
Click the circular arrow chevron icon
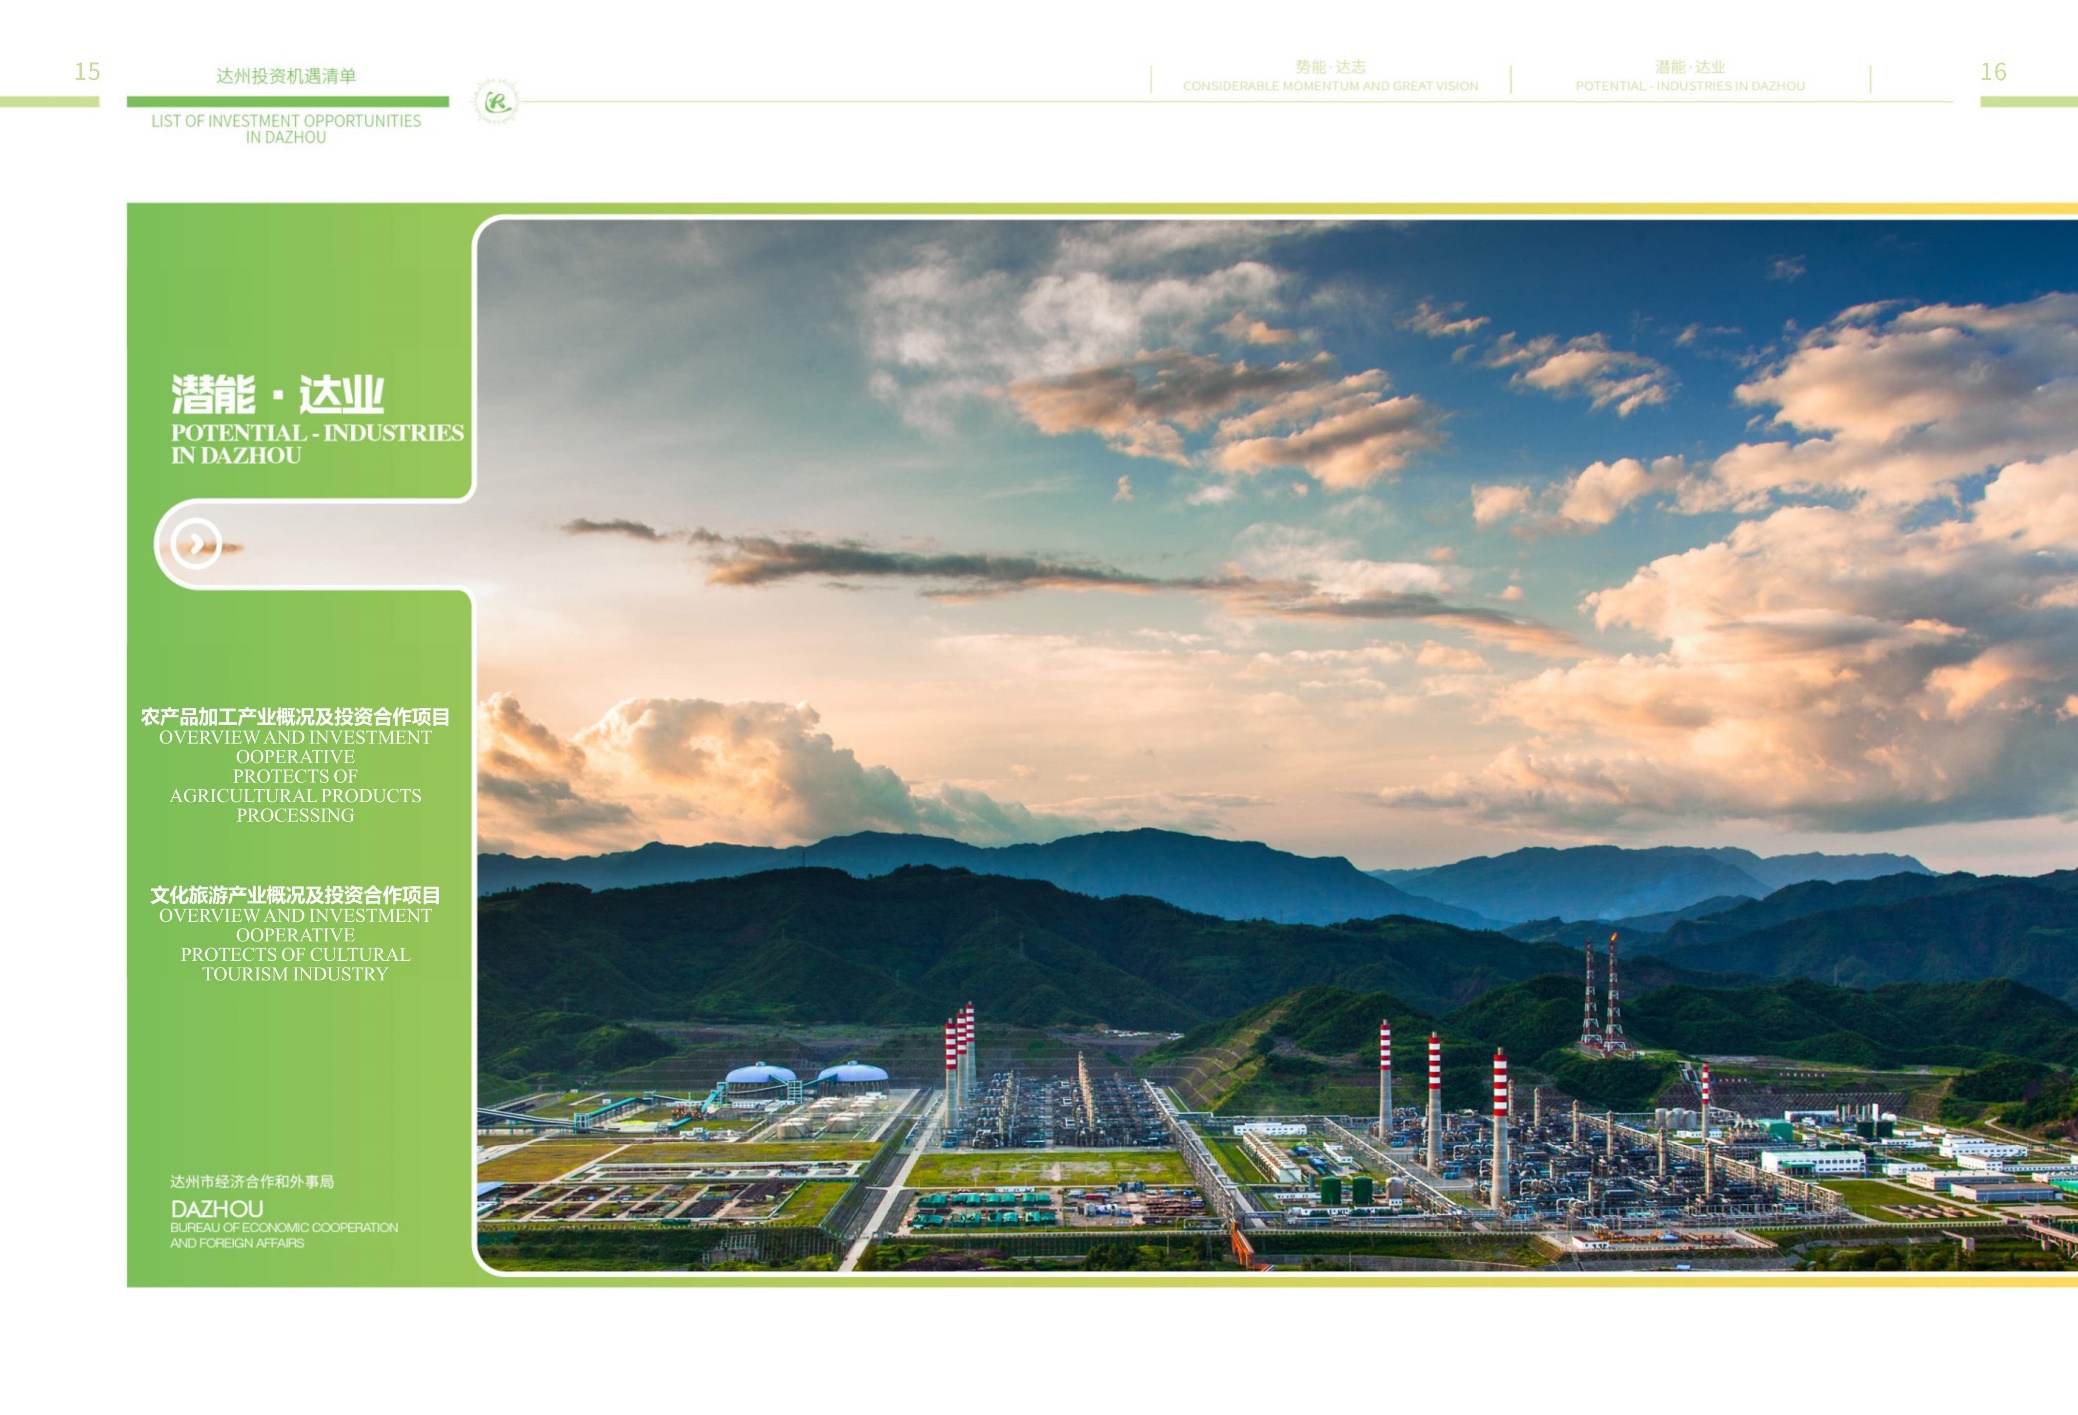196,544
